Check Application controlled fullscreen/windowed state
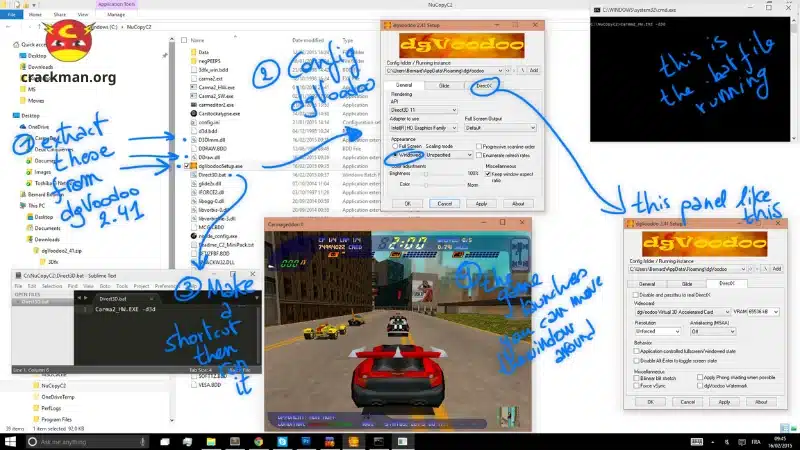800x450 pixels. coord(636,351)
